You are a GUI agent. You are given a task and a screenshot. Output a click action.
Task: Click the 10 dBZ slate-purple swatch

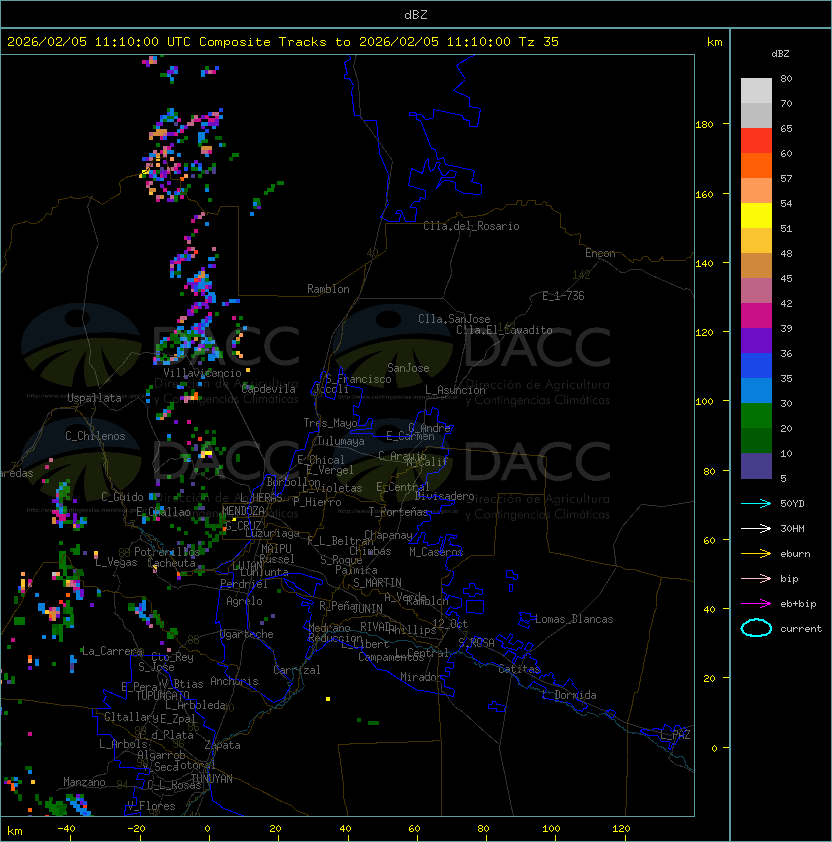coord(756,466)
